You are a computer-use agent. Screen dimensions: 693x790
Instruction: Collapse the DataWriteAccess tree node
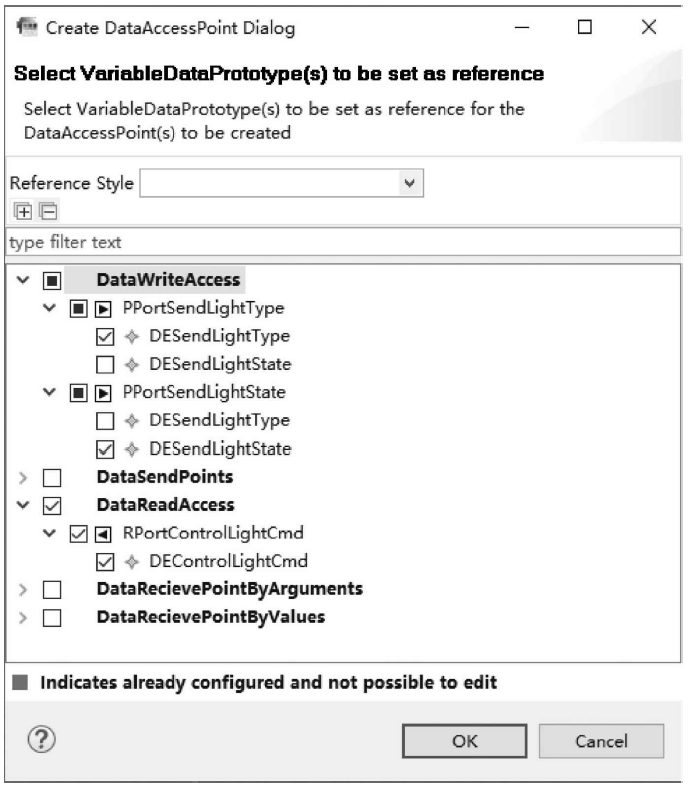[x=23, y=280]
